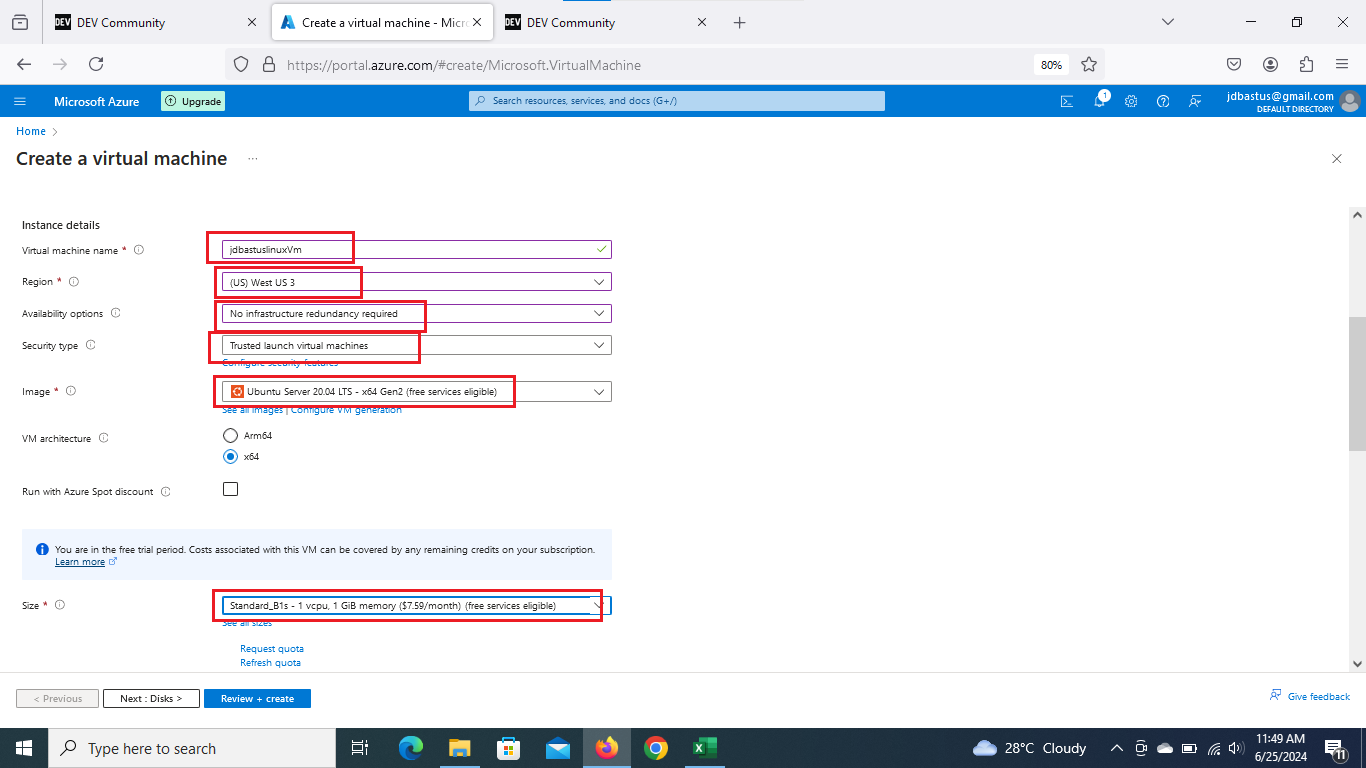Click the Upgrade button
The width and height of the screenshot is (1366, 768).
(193, 101)
